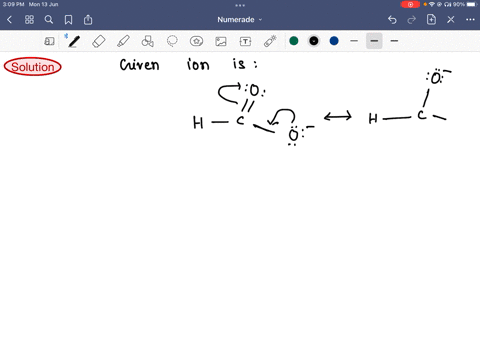Bookmark this page
The image size is (480, 360).
68,20
